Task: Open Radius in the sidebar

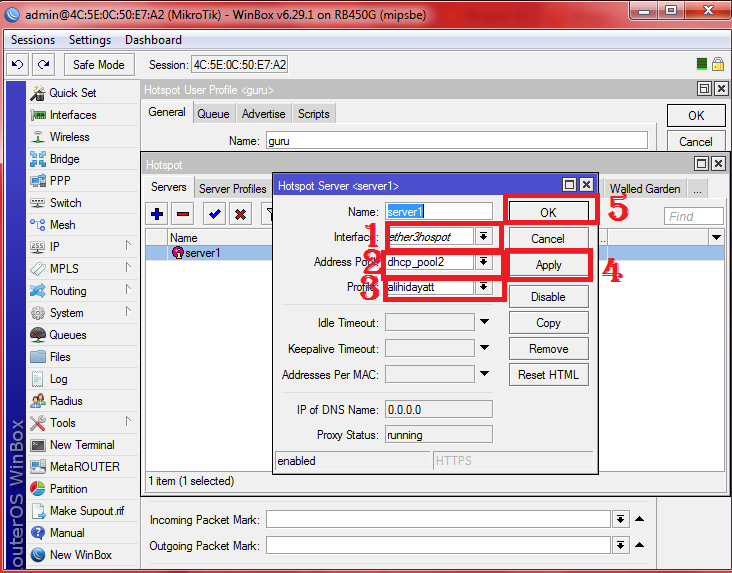Action: [x=83, y=401]
